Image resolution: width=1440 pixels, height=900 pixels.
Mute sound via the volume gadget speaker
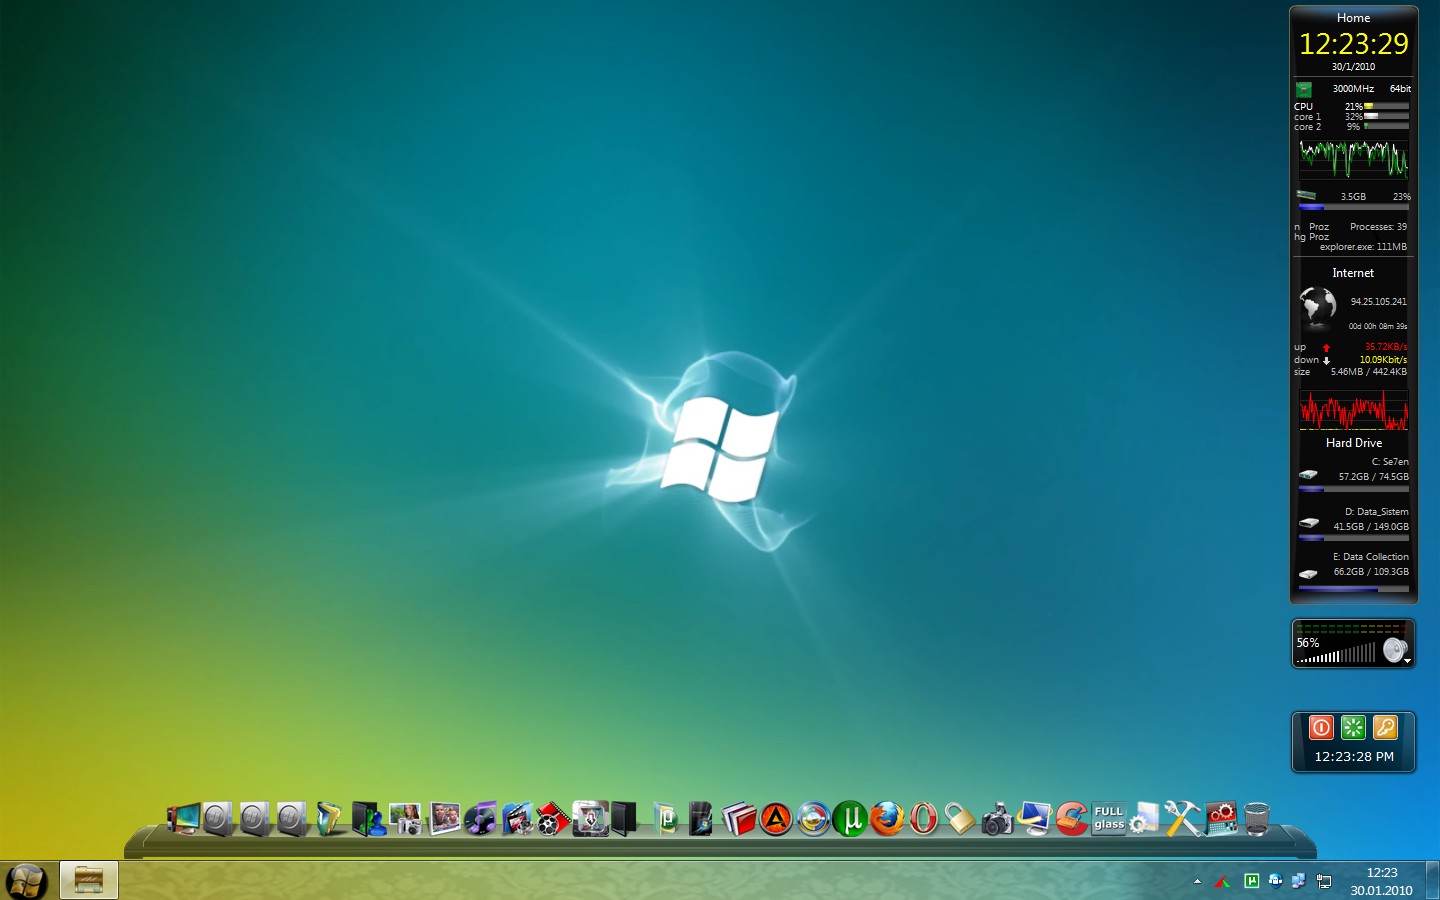[1394, 651]
